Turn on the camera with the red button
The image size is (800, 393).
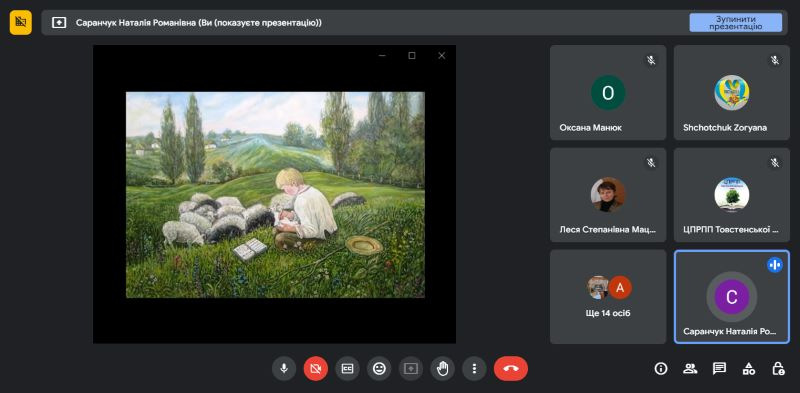pos(315,369)
